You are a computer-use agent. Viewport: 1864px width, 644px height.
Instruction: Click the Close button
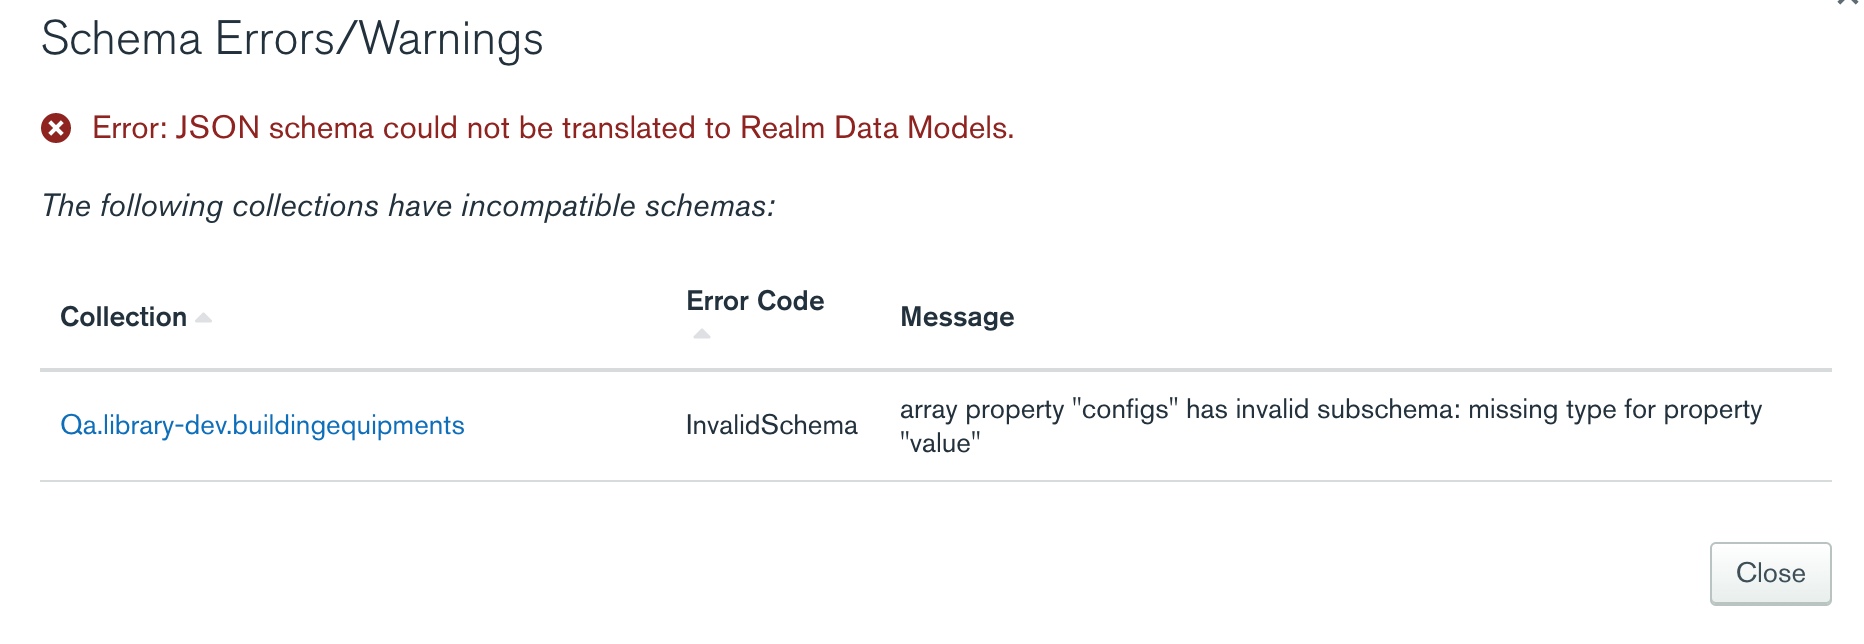click(1770, 573)
